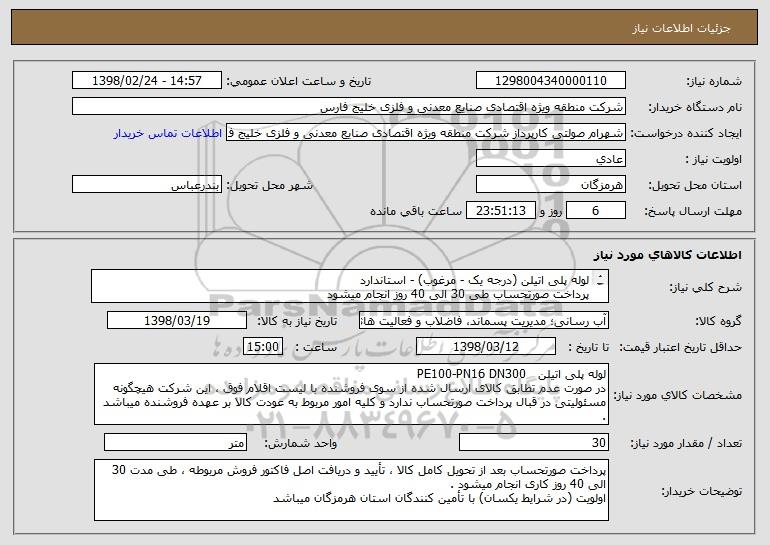Click label مشخصات کالای مورد نیاز
The image size is (770, 545).
click(678, 395)
